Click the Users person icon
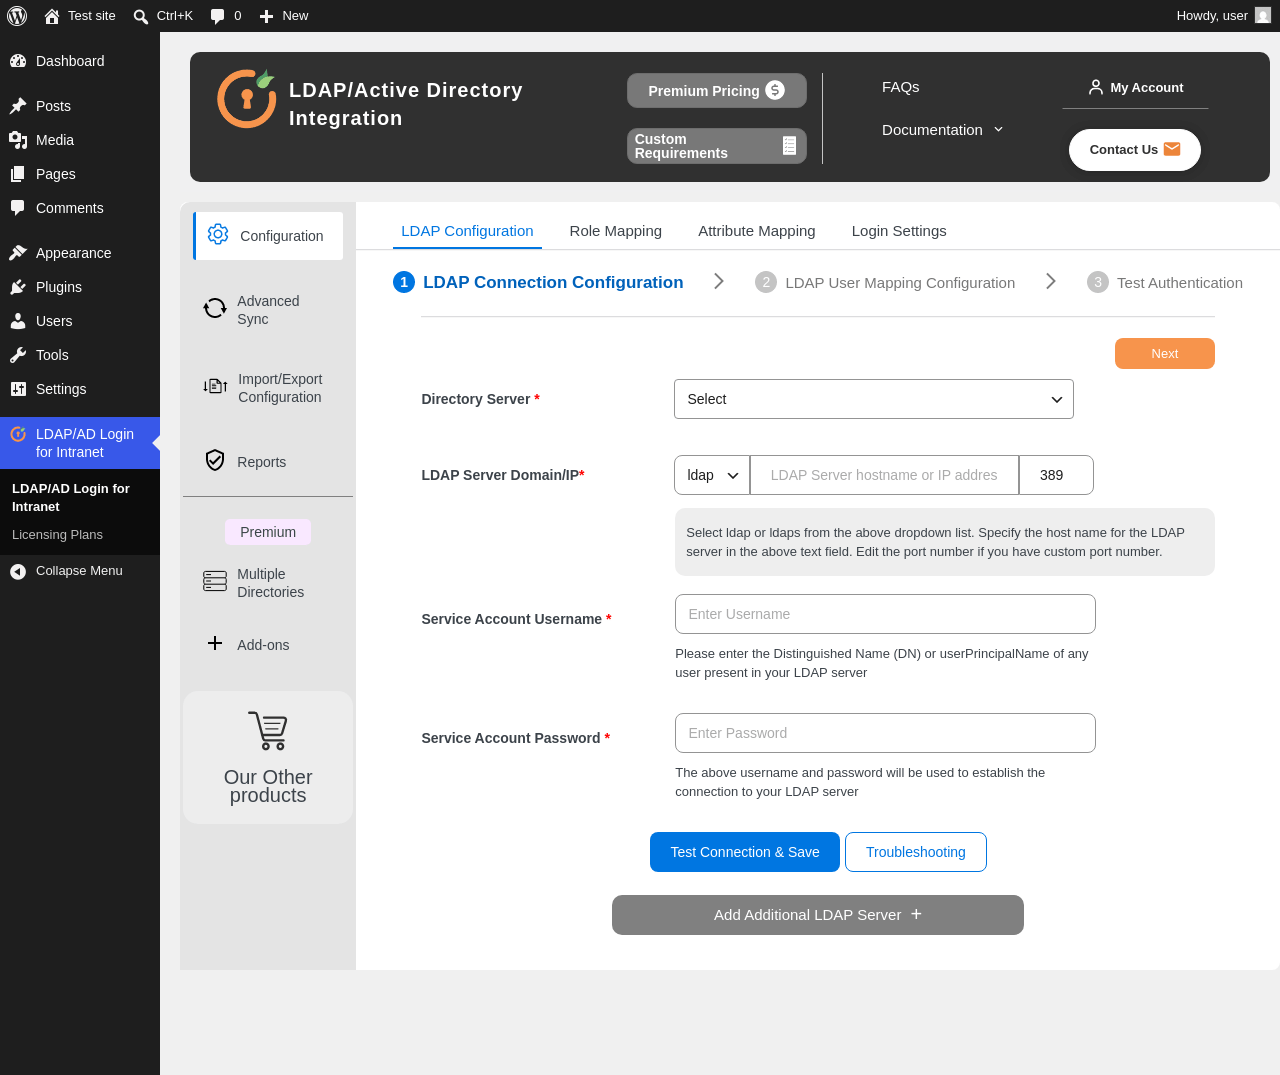 click(x=18, y=321)
